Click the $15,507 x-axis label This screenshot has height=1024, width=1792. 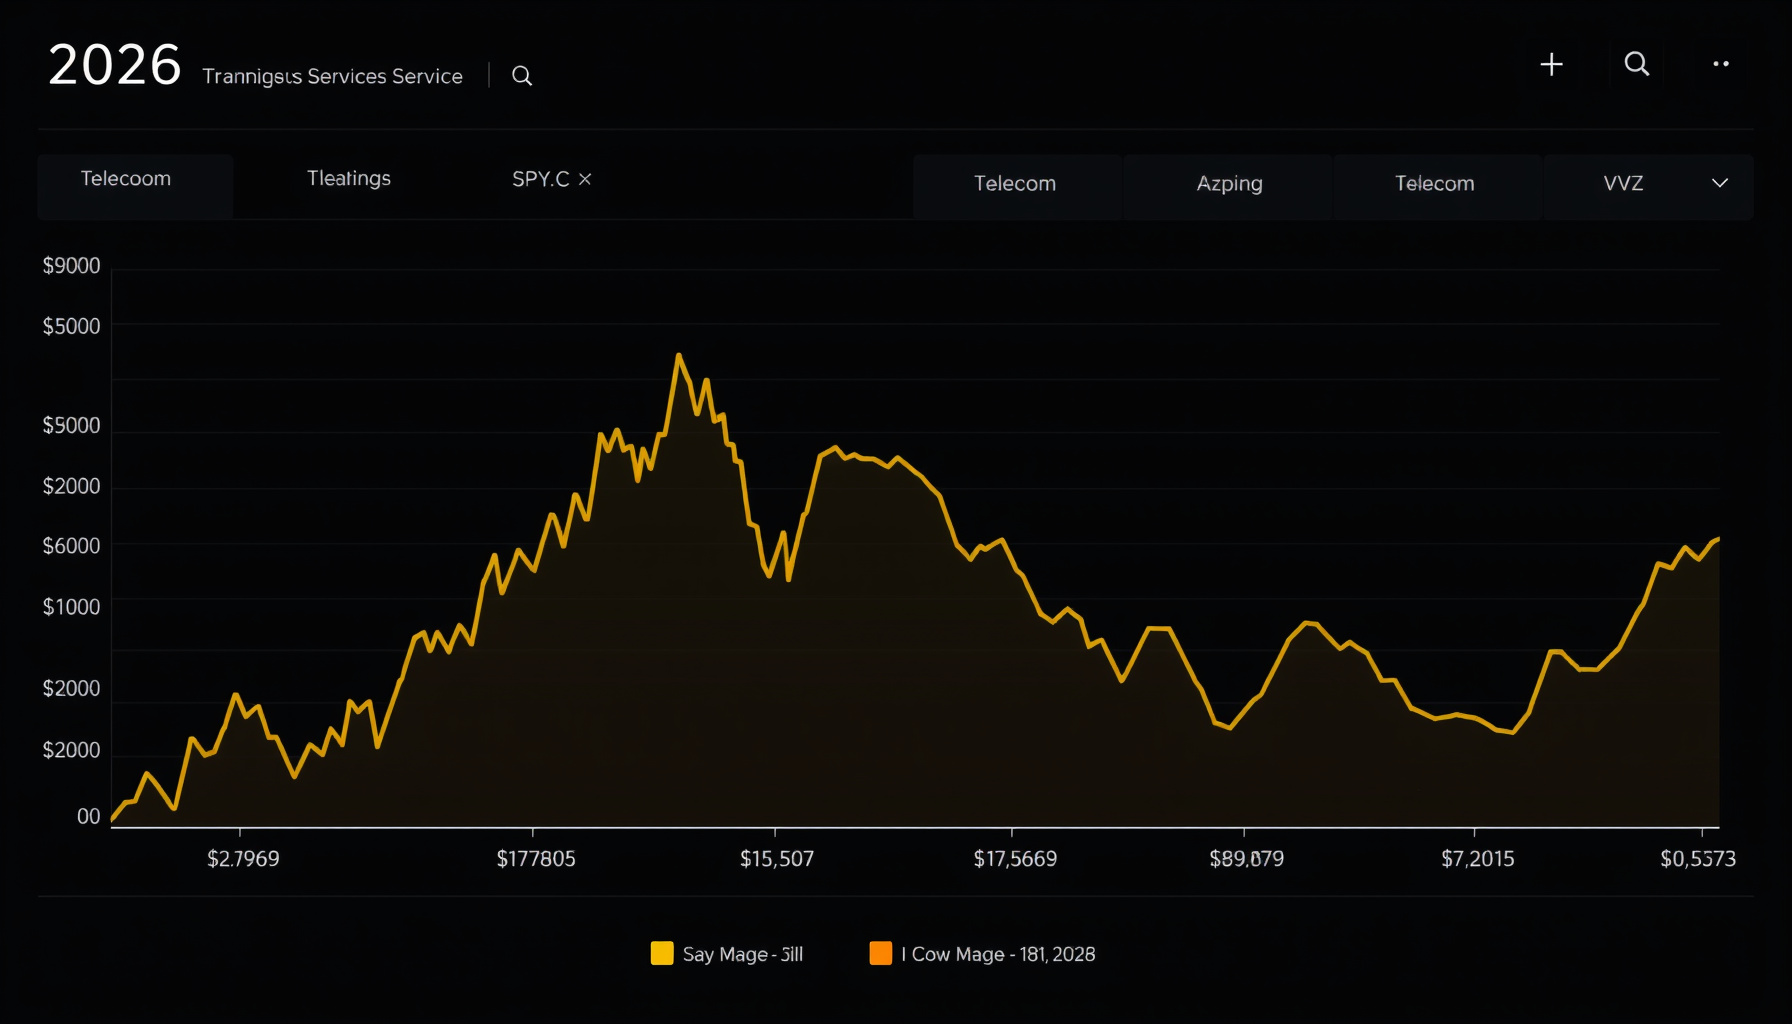click(777, 859)
